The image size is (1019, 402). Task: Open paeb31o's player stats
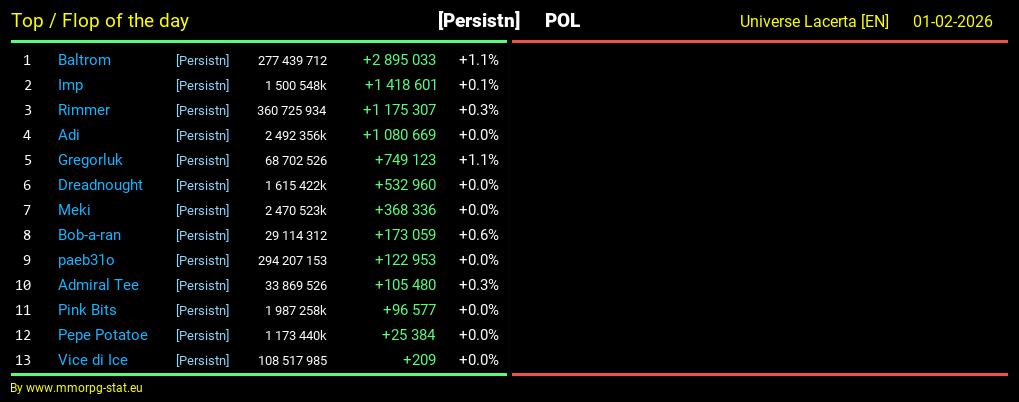[x=86, y=260]
